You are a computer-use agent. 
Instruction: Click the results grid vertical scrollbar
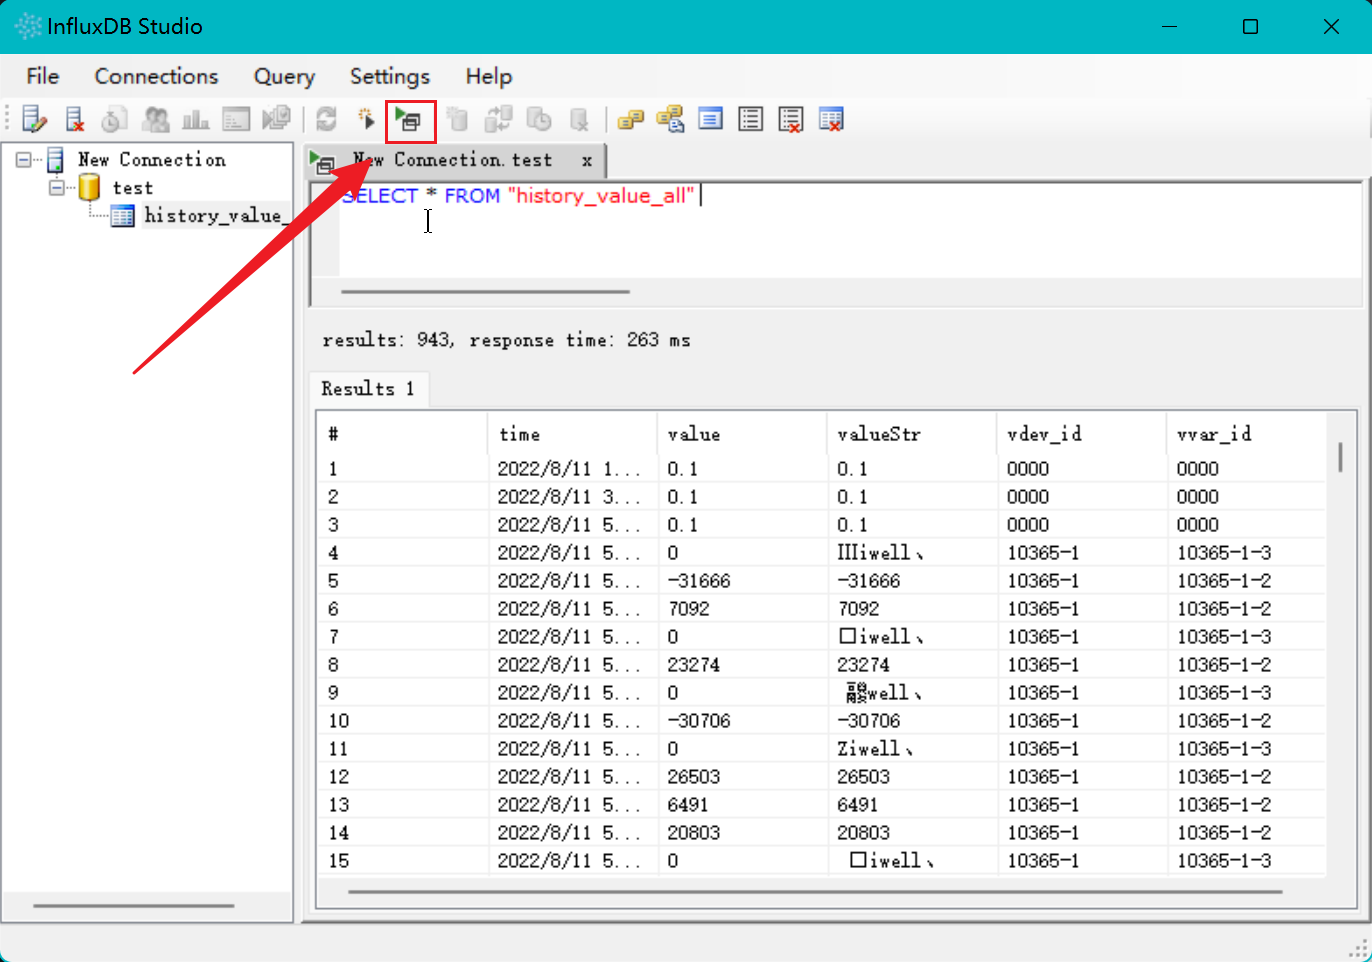pyautogui.click(x=1340, y=456)
